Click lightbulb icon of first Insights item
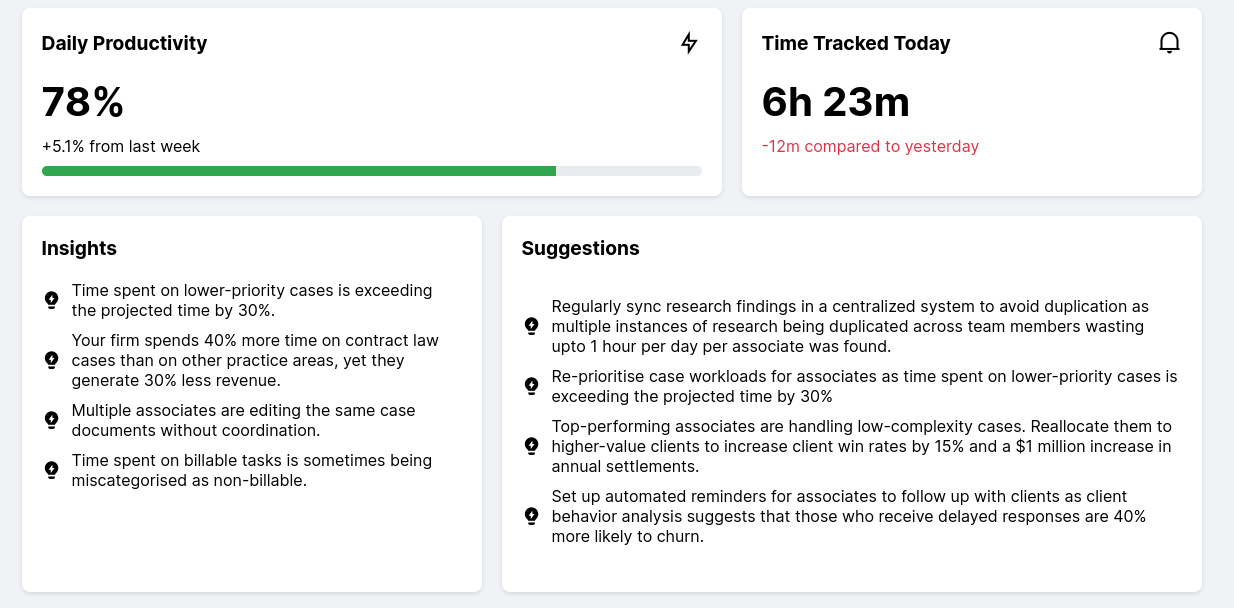 pyautogui.click(x=52, y=300)
